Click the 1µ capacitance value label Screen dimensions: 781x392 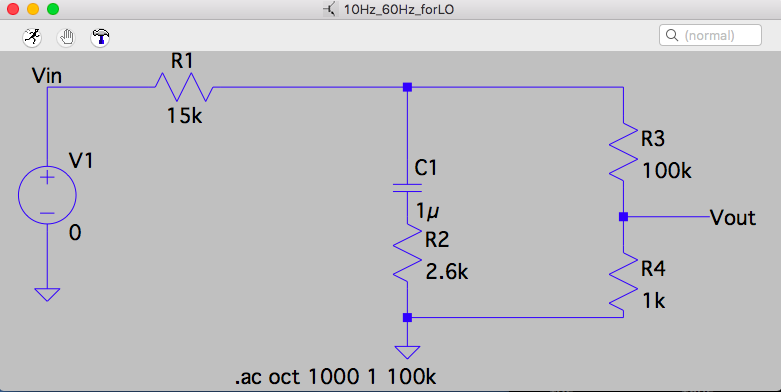tap(427, 211)
